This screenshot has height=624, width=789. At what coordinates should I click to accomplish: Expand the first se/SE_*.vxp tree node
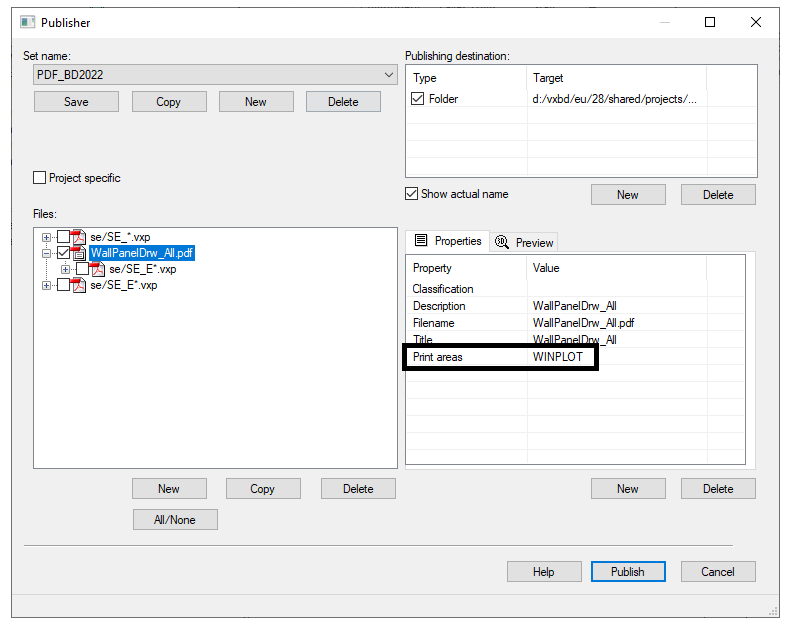tap(46, 237)
